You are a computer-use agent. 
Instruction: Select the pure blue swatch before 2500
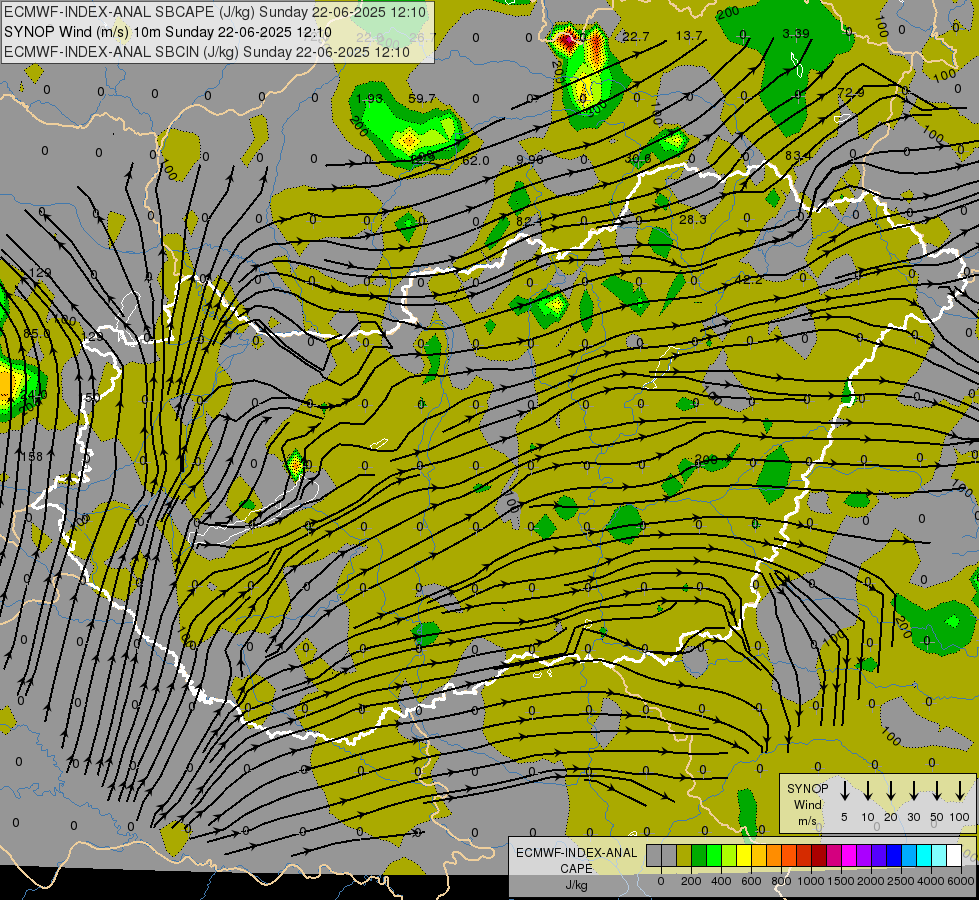pos(893,856)
